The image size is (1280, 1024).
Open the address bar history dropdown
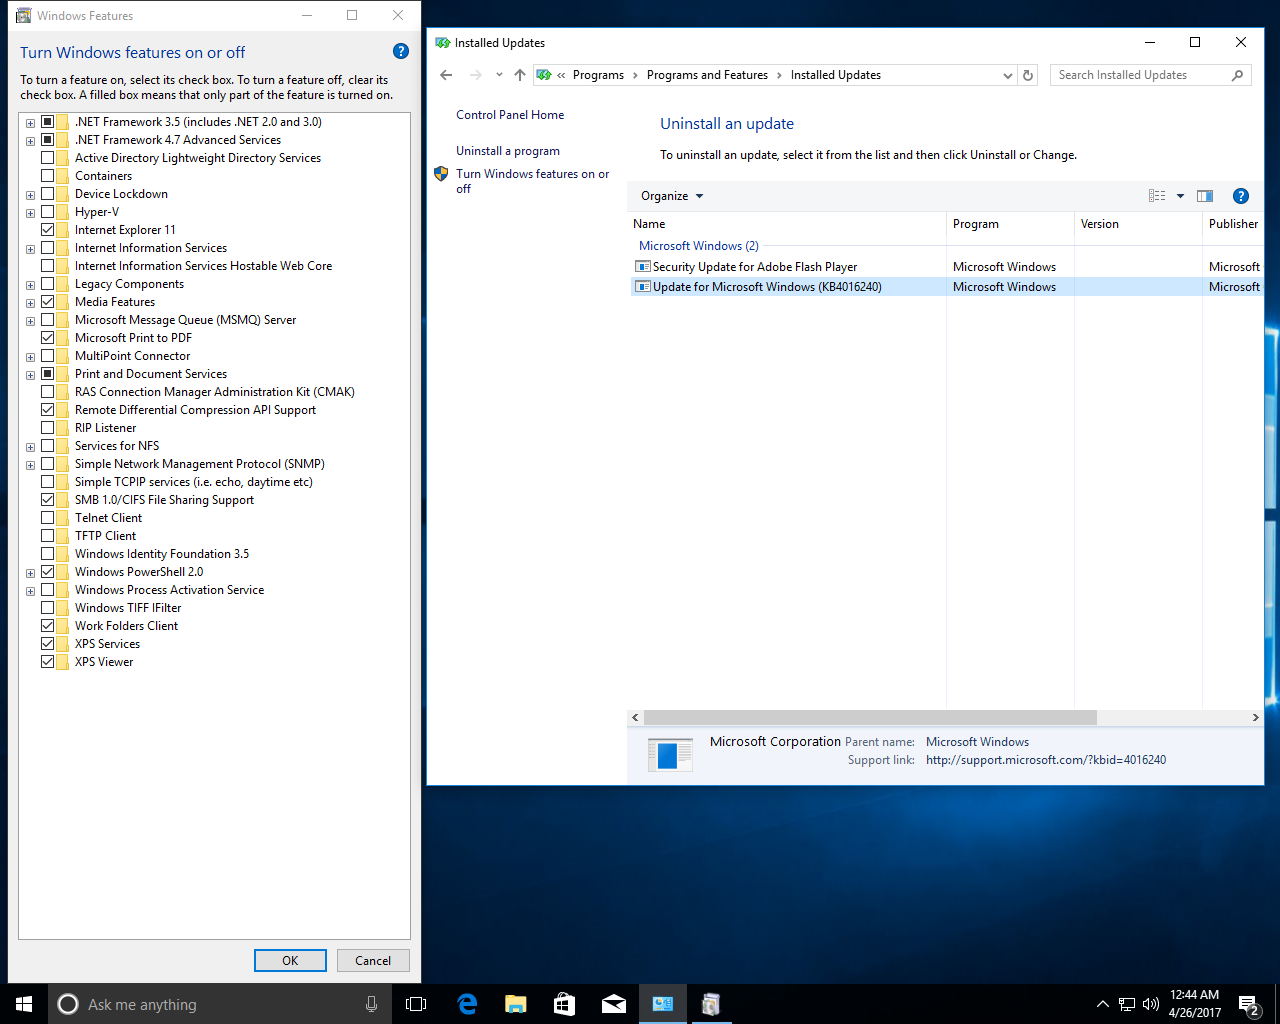[x=1007, y=75]
